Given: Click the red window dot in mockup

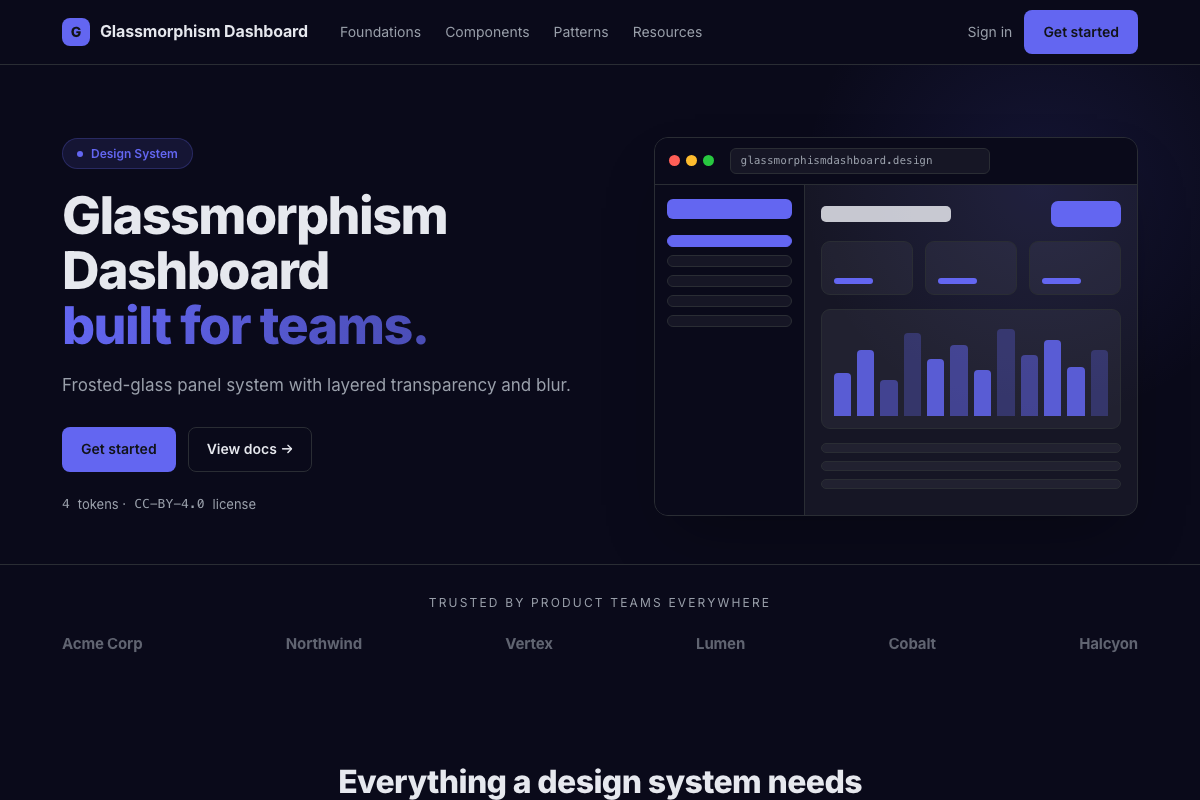Looking at the screenshot, I should 674,161.
